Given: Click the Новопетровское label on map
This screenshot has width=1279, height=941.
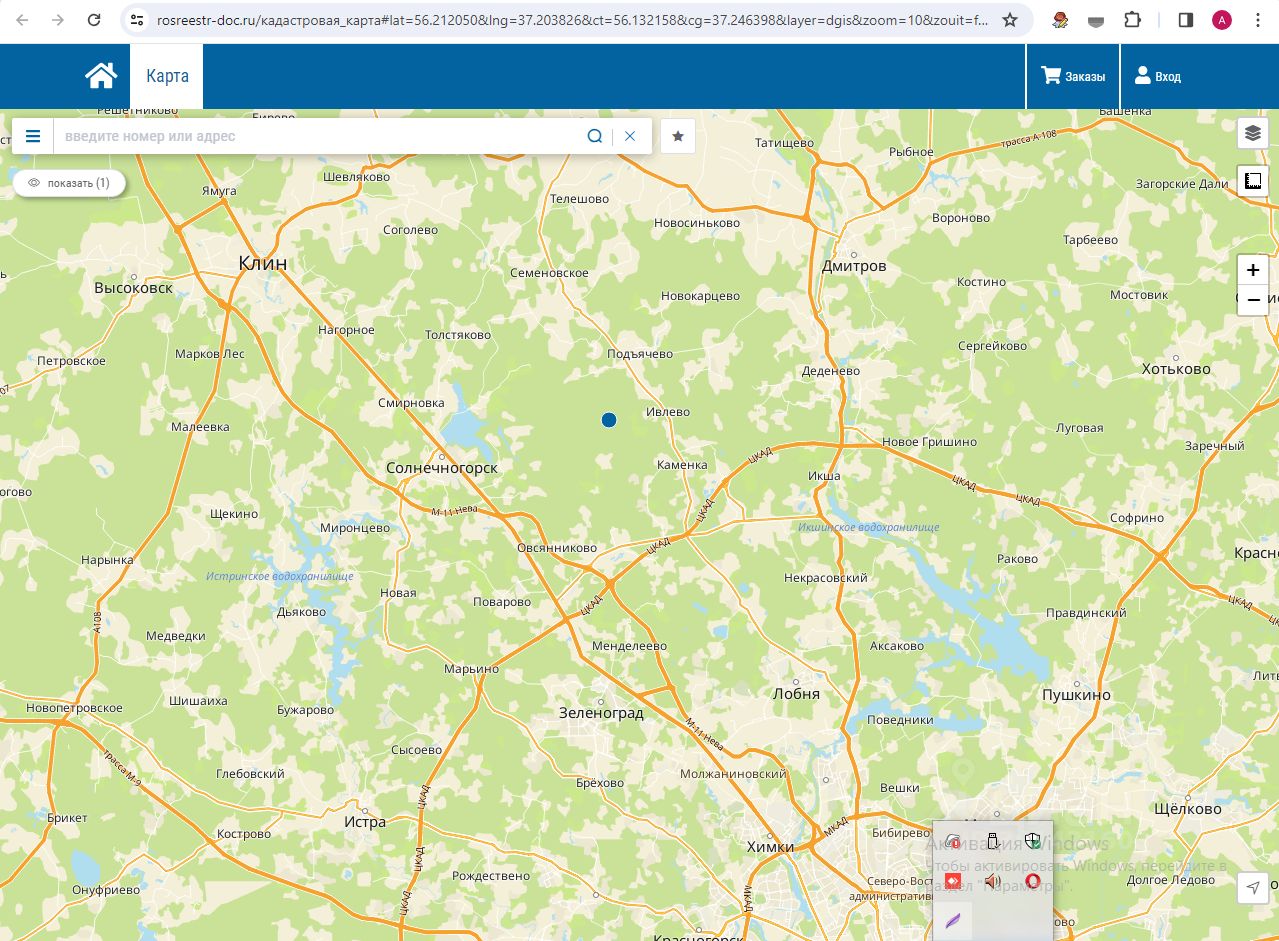Looking at the screenshot, I should [74, 708].
